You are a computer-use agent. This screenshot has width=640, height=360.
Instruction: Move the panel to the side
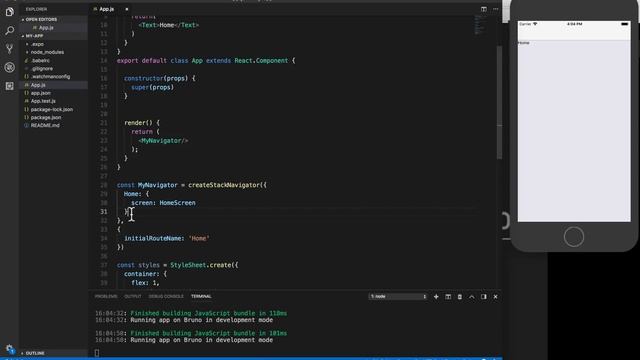click(484, 297)
